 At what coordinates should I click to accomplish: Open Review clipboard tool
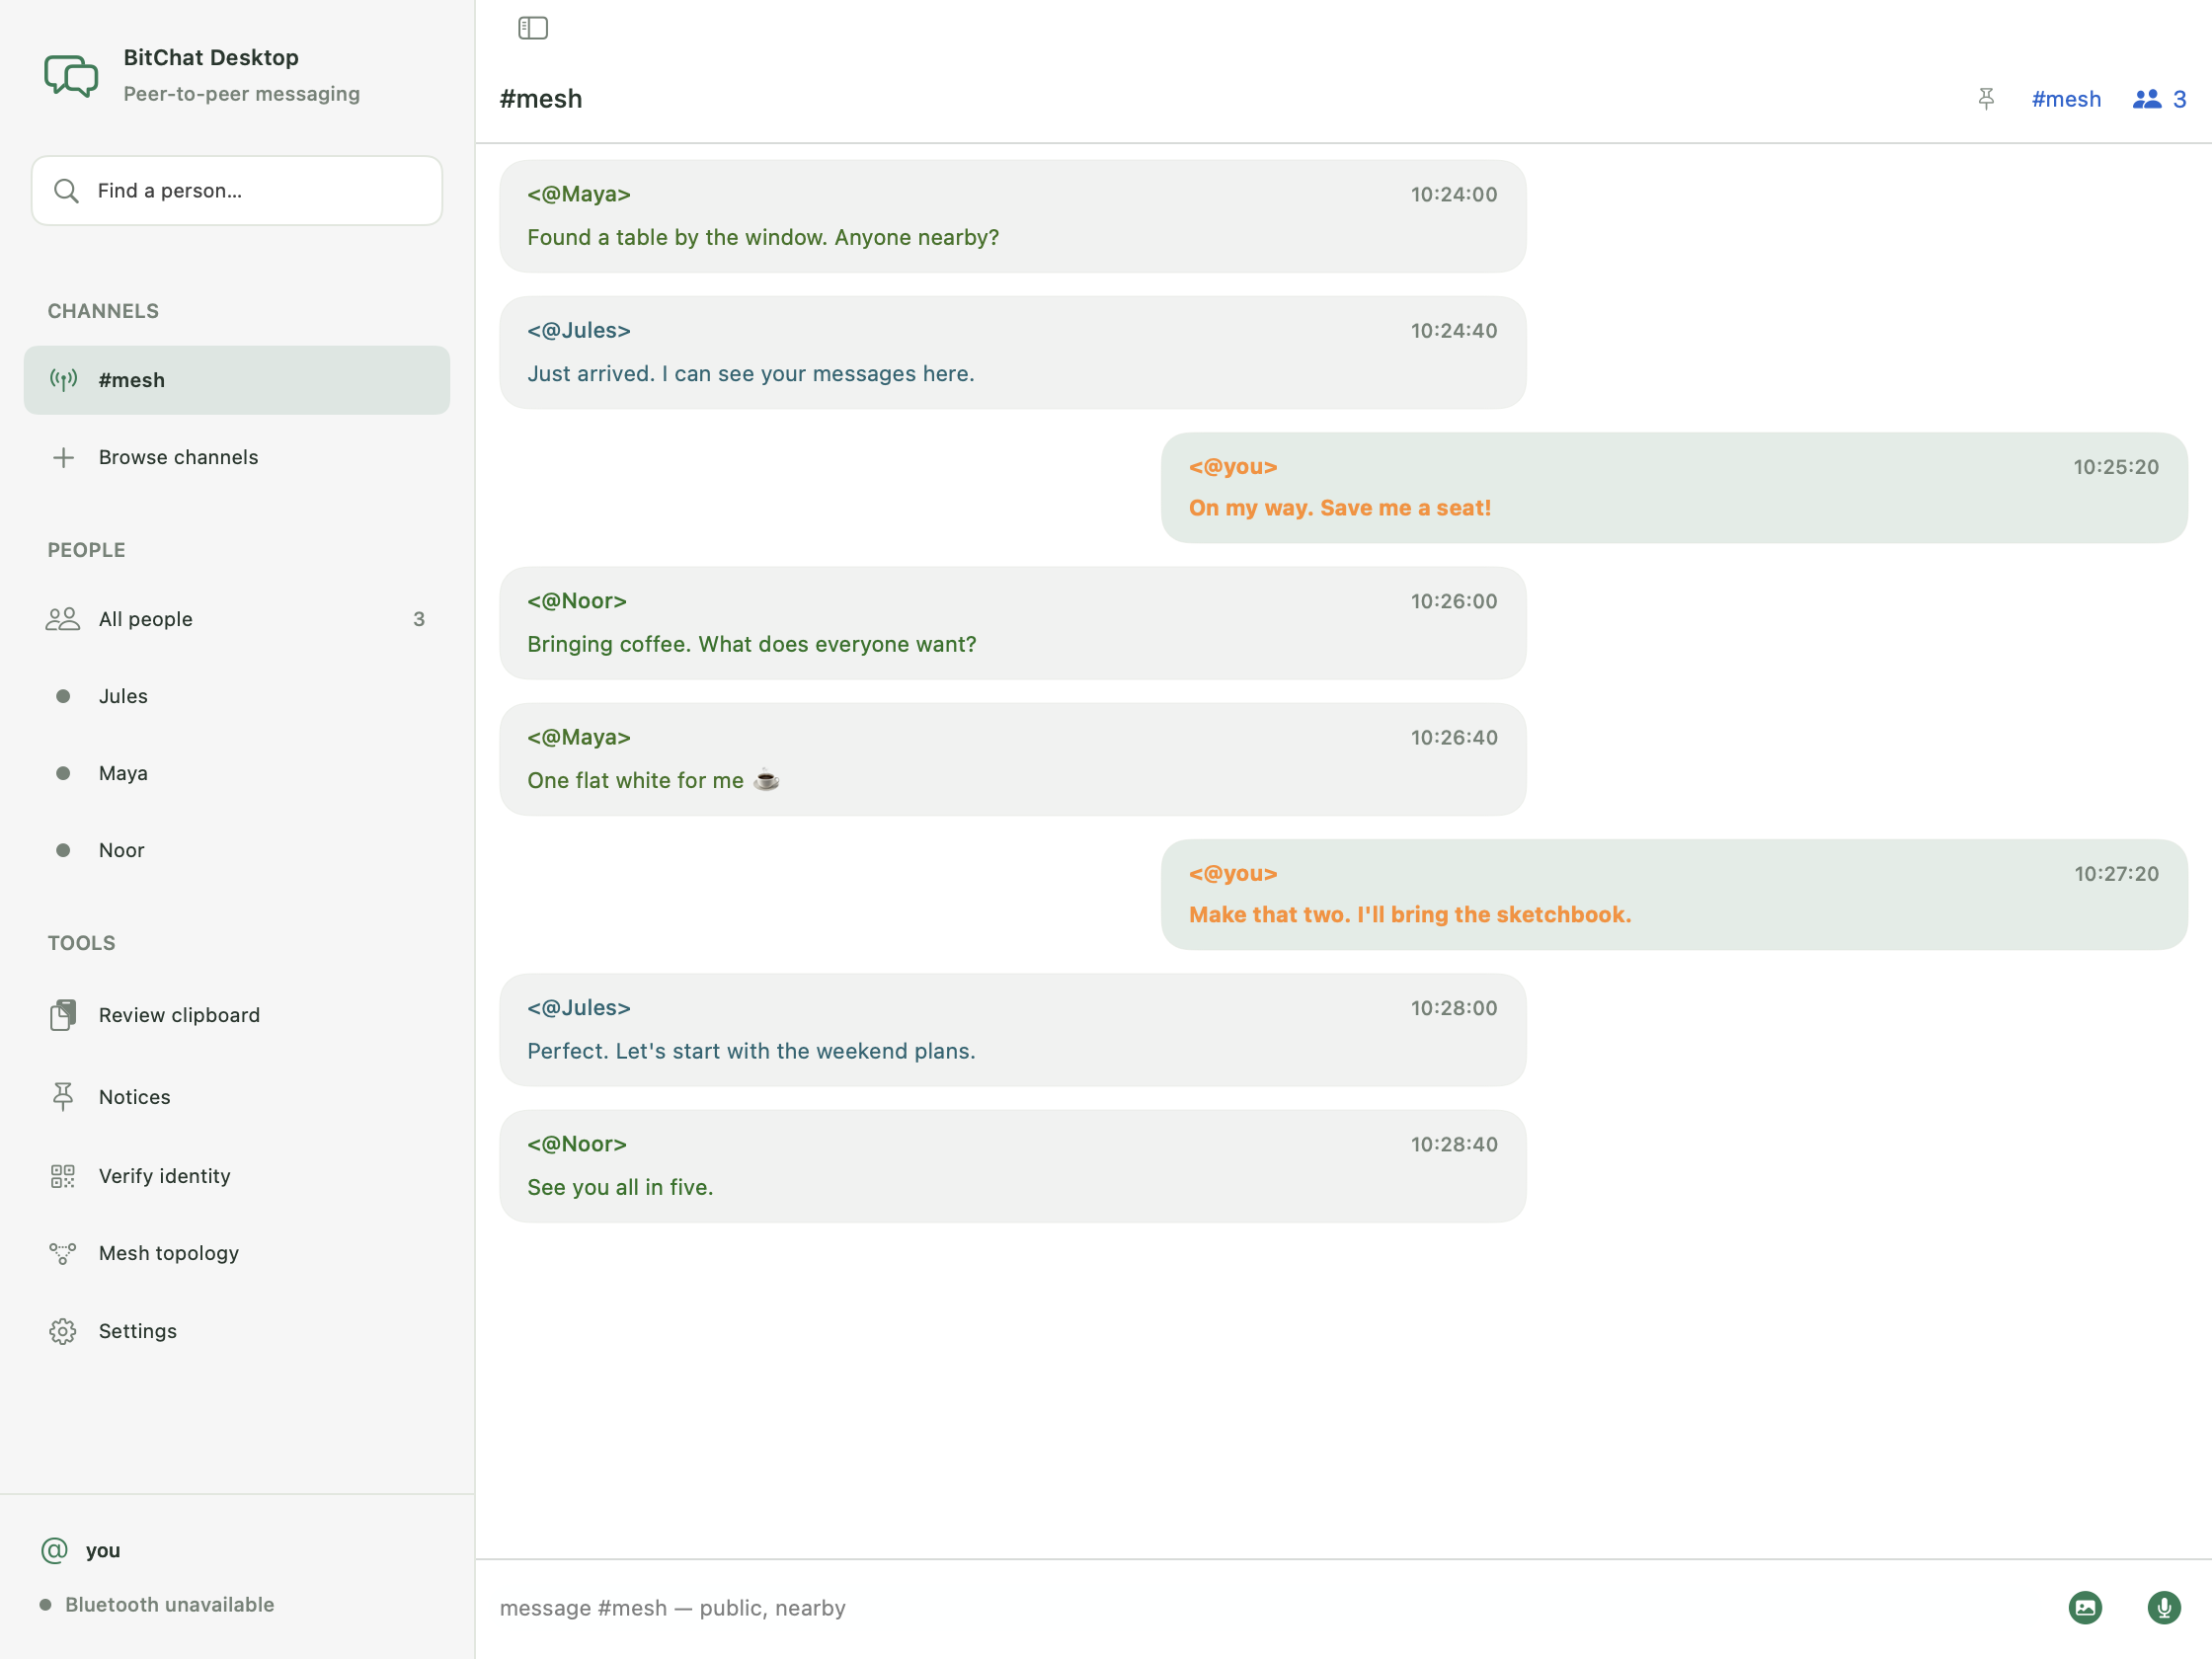pyautogui.click(x=237, y=1015)
